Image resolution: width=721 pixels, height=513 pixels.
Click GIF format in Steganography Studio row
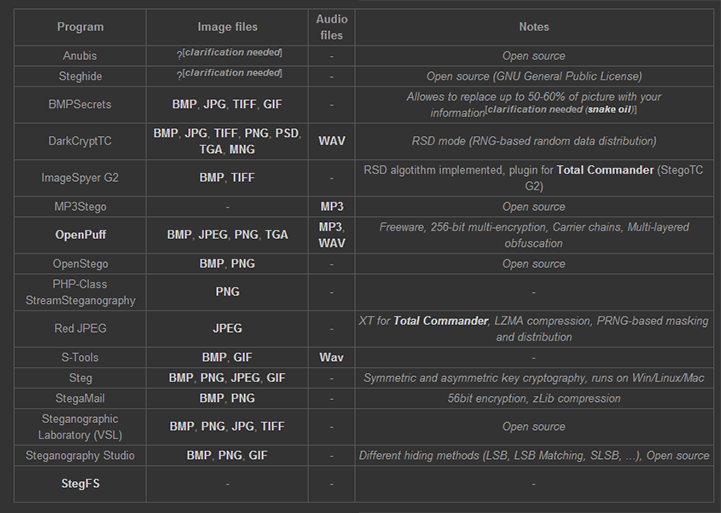258,456
